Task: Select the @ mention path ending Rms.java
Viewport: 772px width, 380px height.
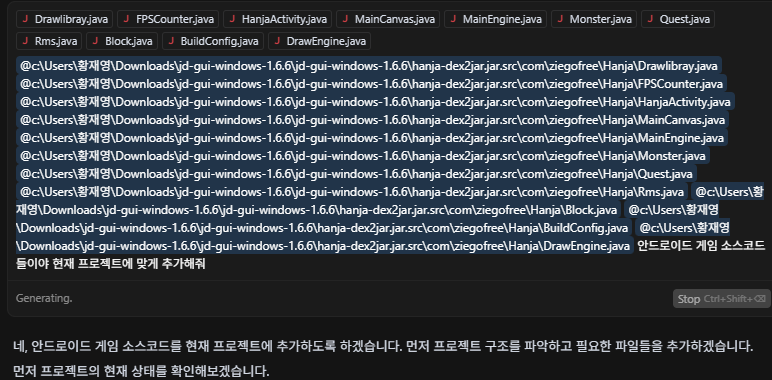Action: (x=352, y=191)
